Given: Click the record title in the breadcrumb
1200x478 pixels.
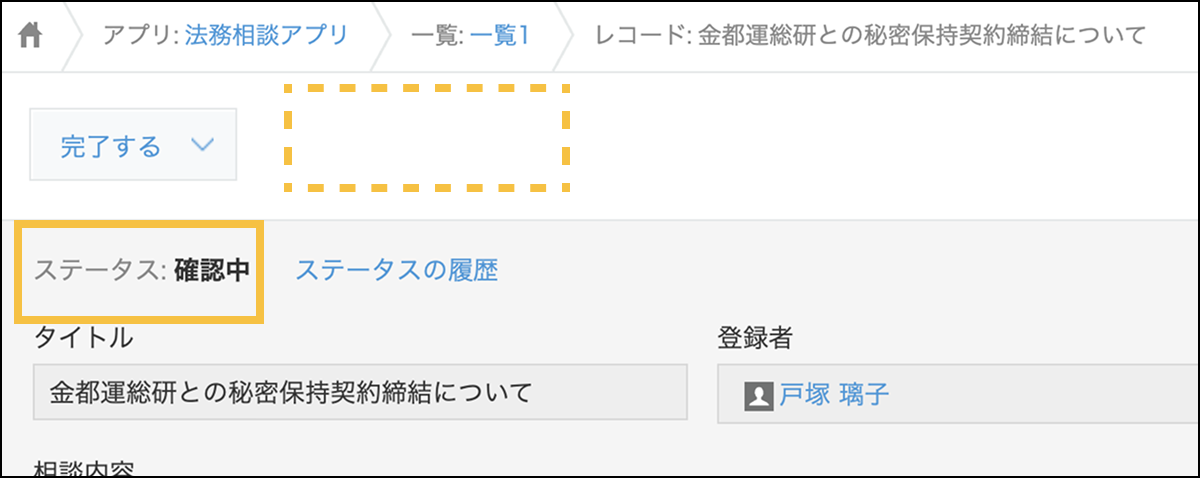Looking at the screenshot, I should tap(920, 36).
